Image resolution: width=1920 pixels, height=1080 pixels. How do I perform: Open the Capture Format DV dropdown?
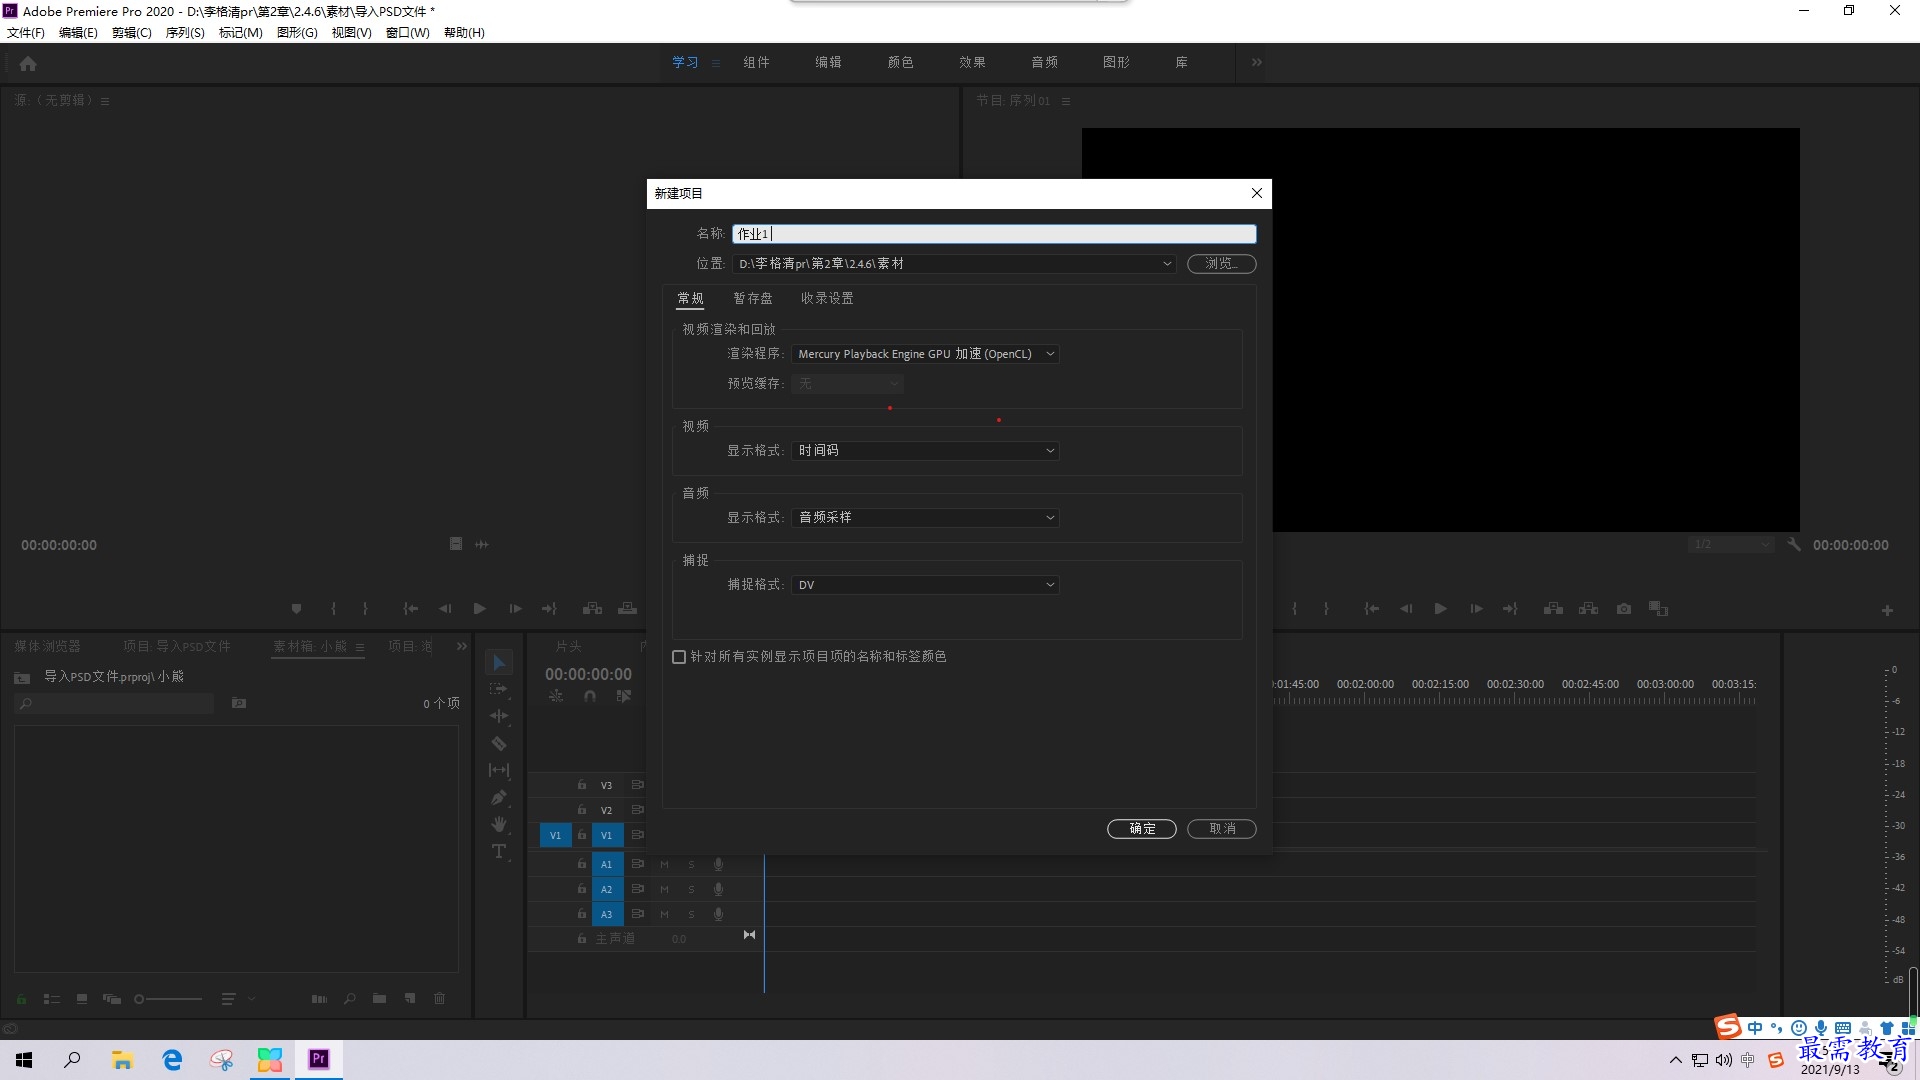tap(925, 585)
